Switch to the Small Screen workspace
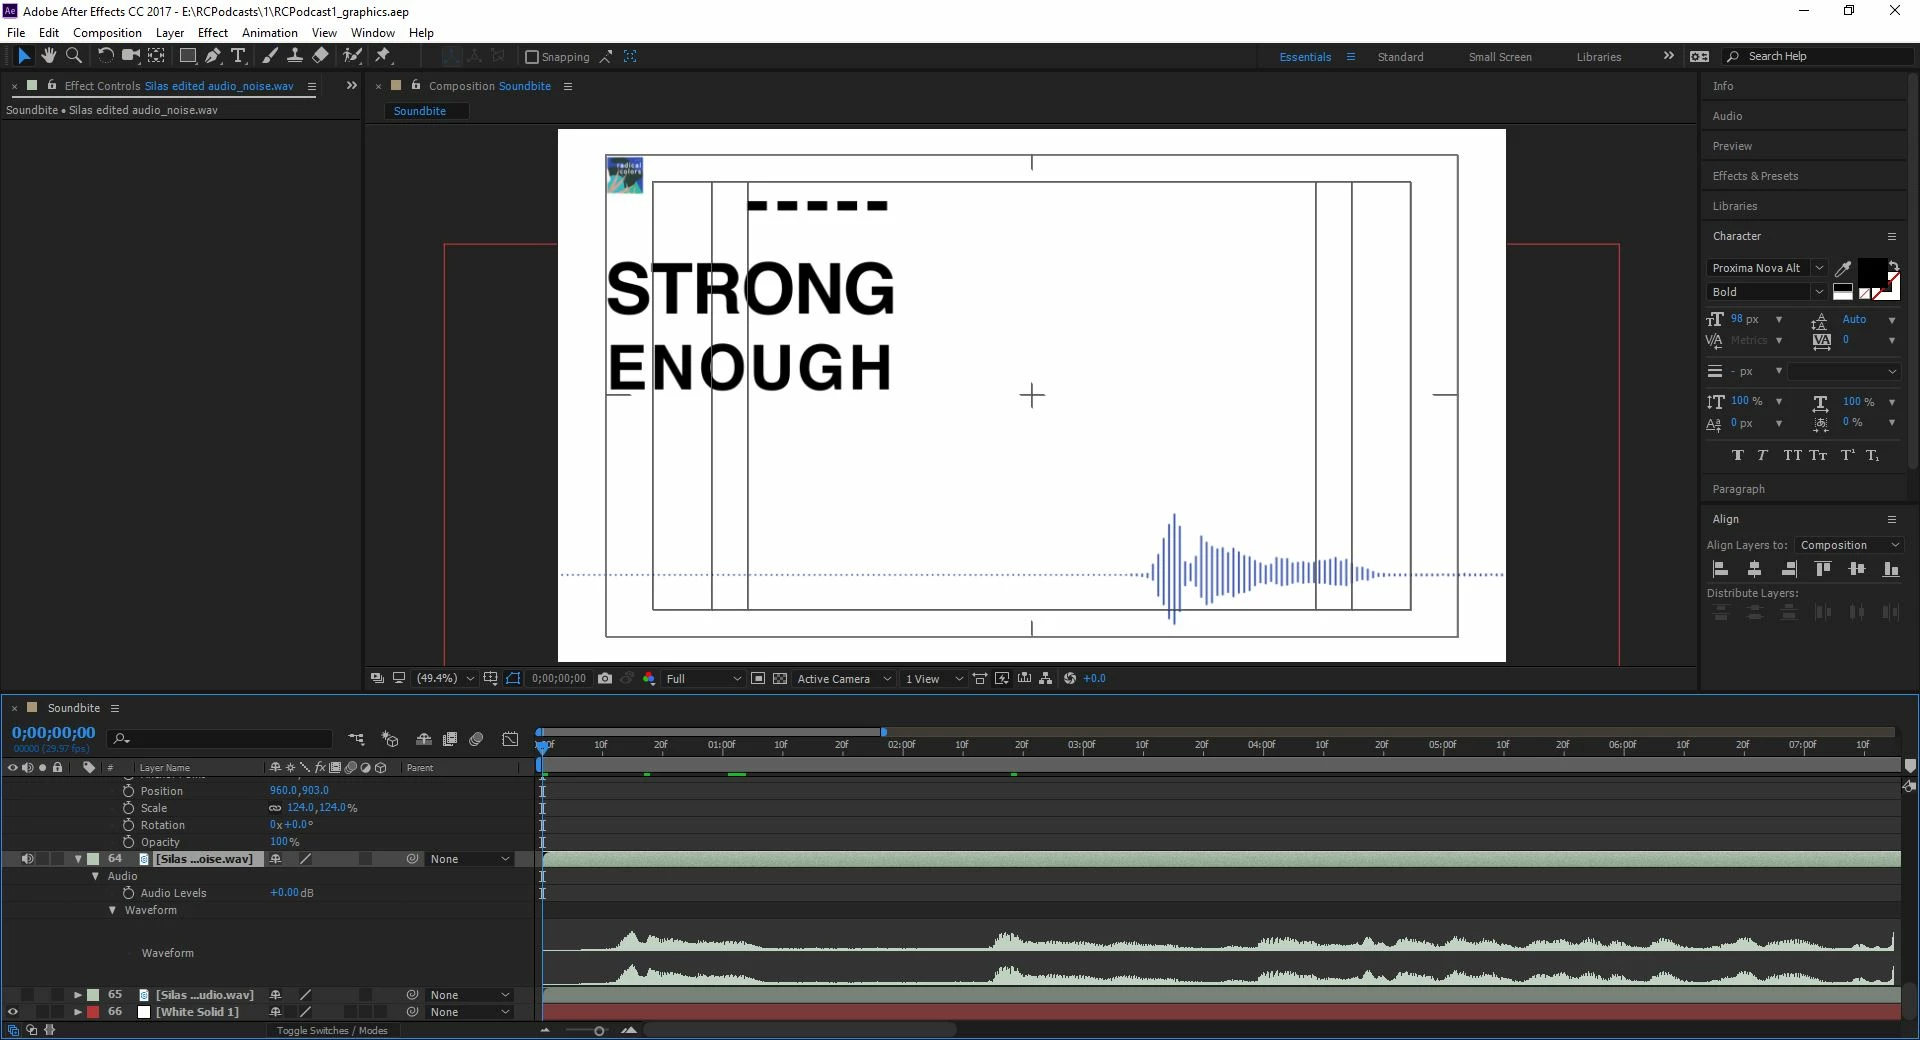1920x1040 pixels. pyautogui.click(x=1500, y=57)
